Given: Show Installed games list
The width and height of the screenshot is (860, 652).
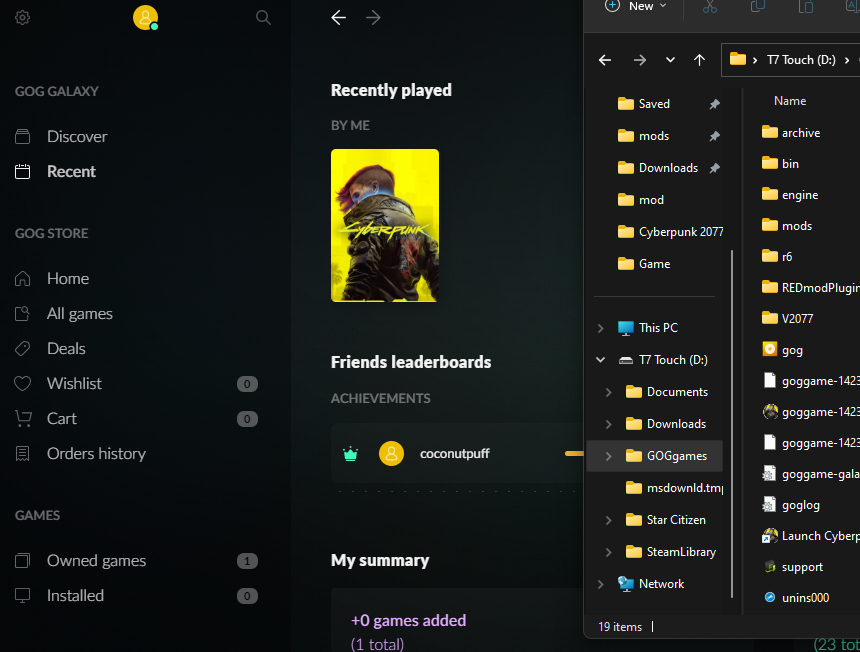Looking at the screenshot, I should coord(75,596).
